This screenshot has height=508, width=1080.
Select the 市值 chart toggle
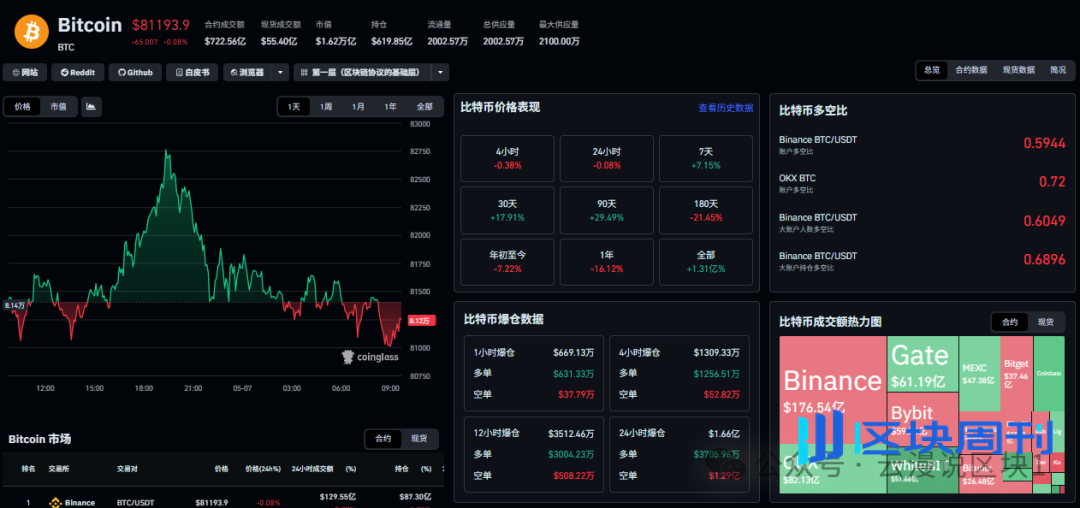(59, 107)
